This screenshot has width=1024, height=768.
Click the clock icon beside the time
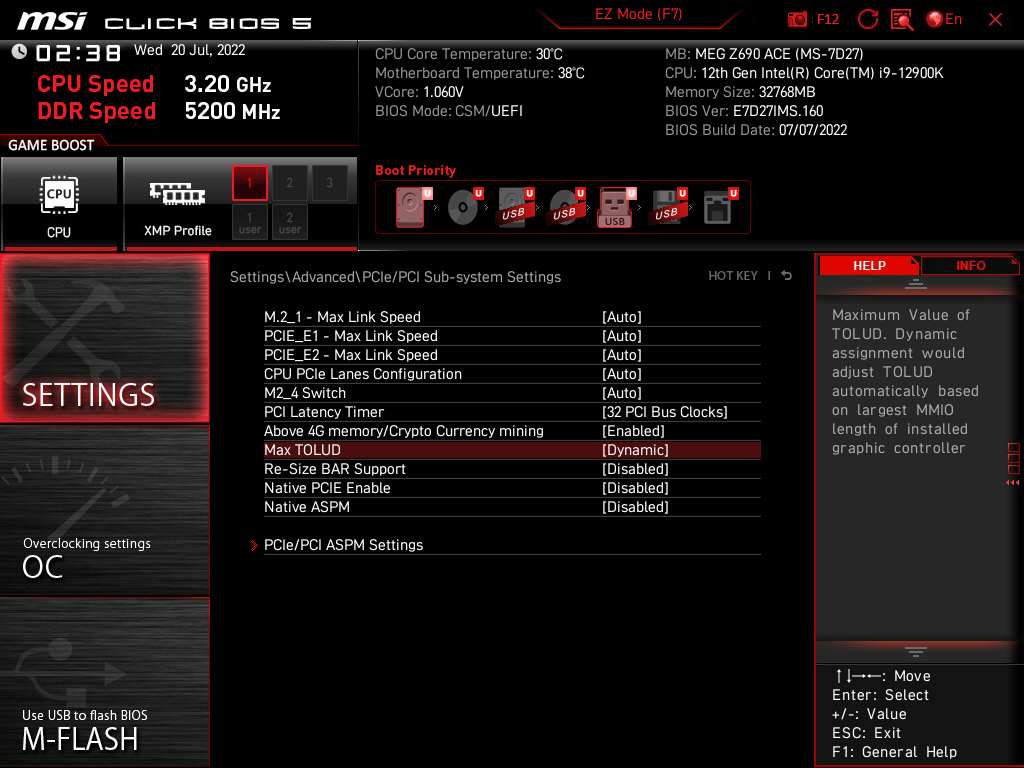(x=20, y=52)
